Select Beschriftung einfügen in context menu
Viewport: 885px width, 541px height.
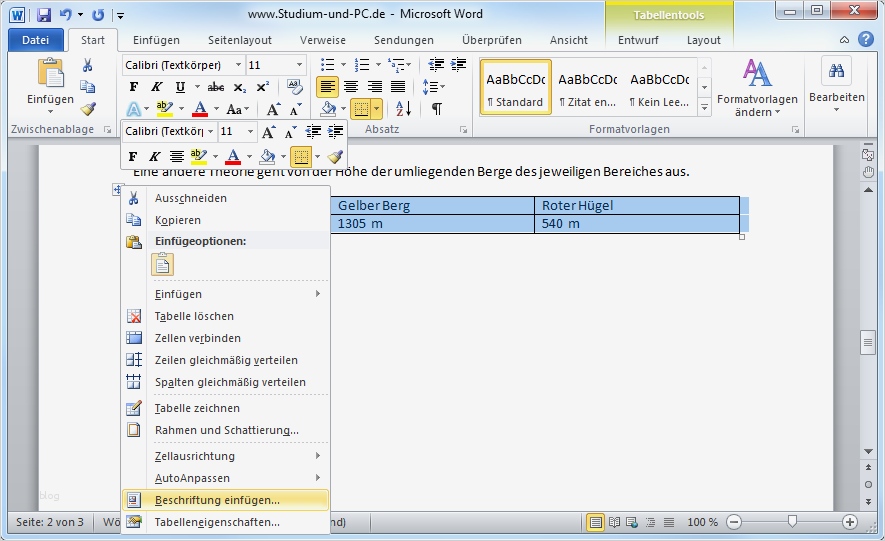(225, 500)
